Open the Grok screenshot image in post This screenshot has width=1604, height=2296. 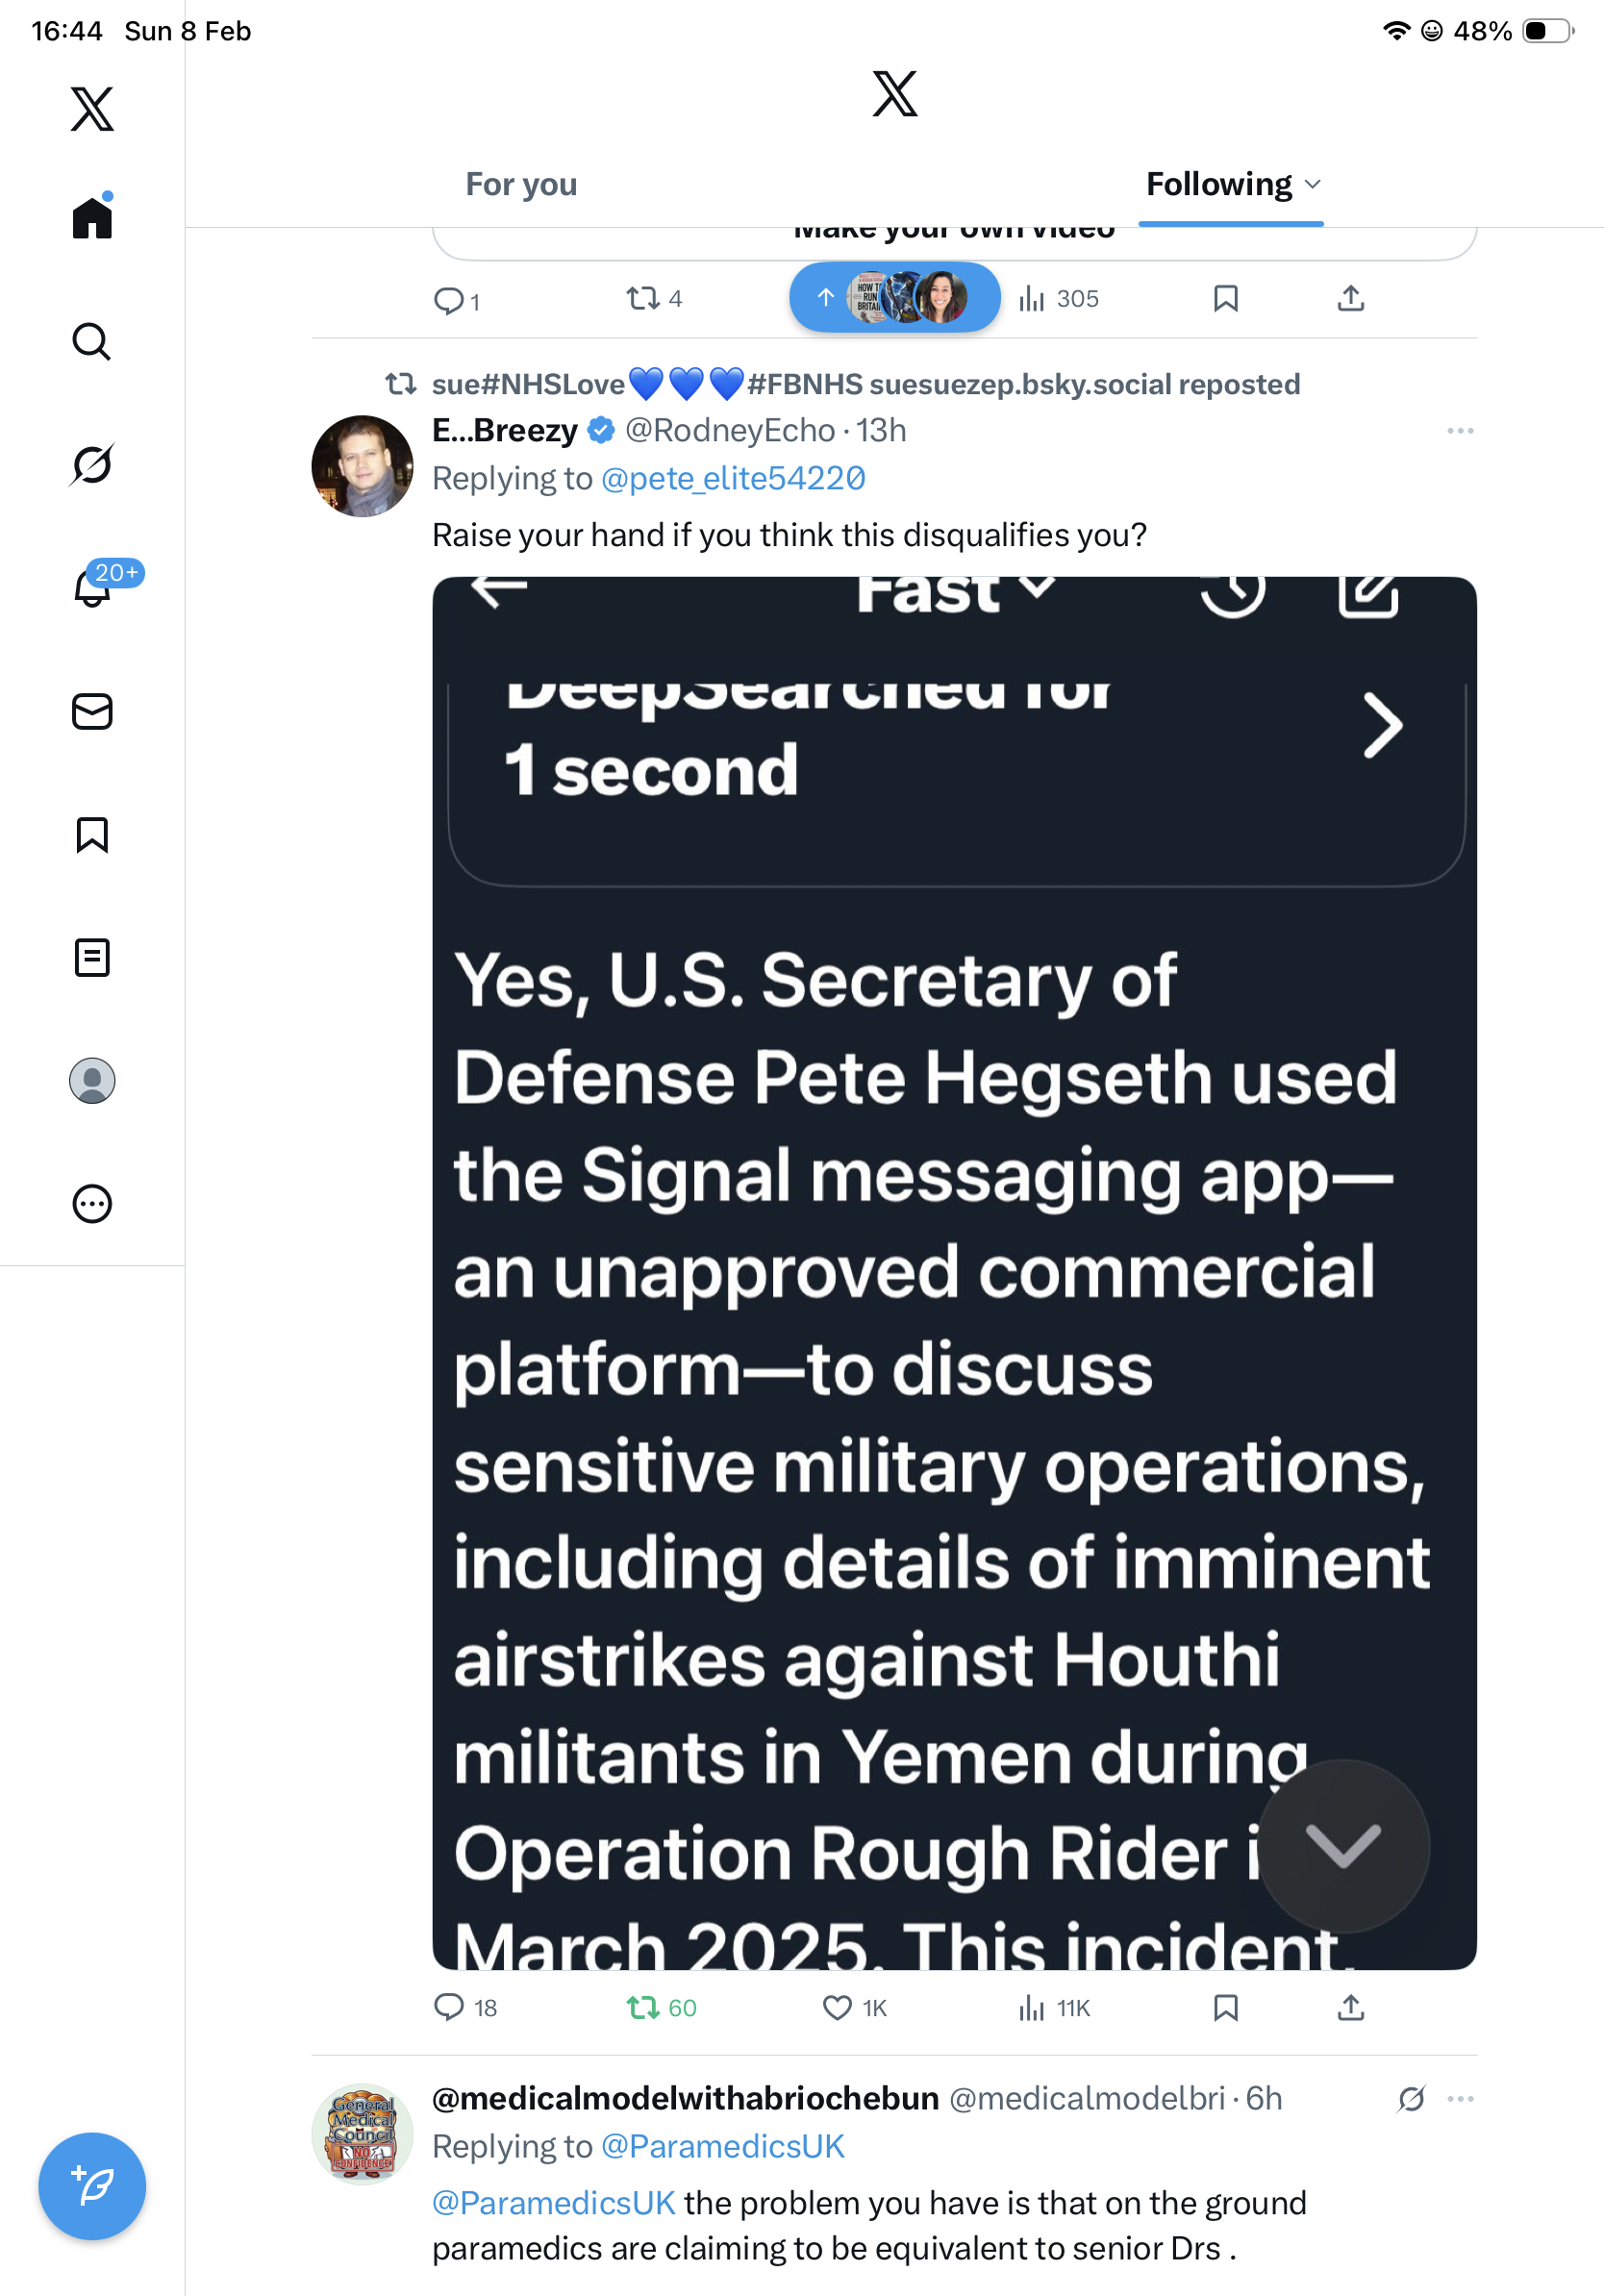click(954, 1272)
